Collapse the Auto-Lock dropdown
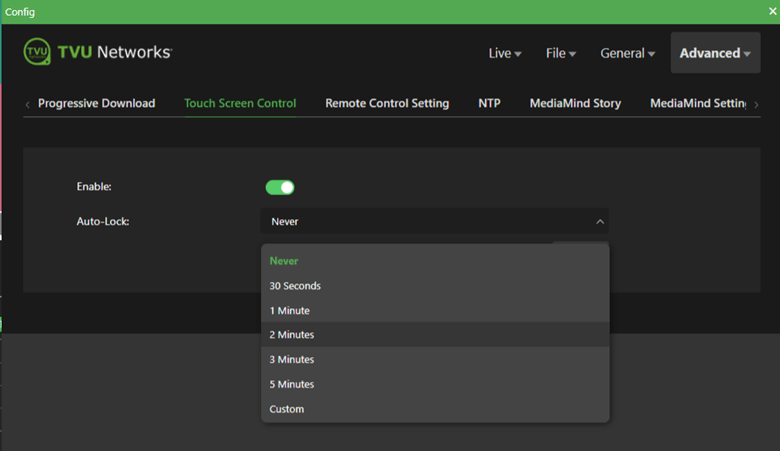The width and height of the screenshot is (780, 451). (x=600, y=221)
